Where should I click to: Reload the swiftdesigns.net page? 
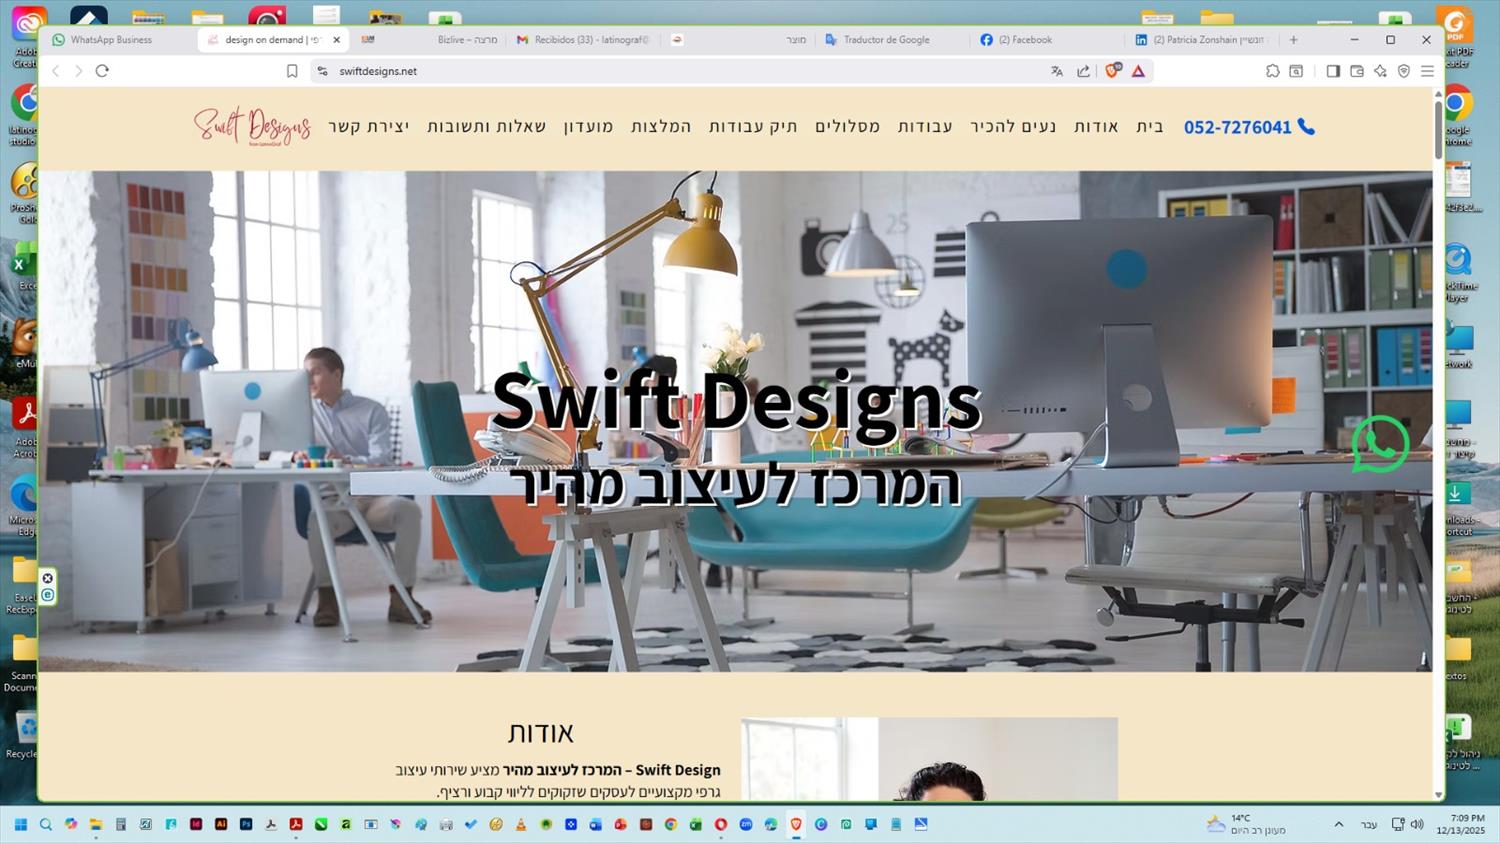[102, 71]
